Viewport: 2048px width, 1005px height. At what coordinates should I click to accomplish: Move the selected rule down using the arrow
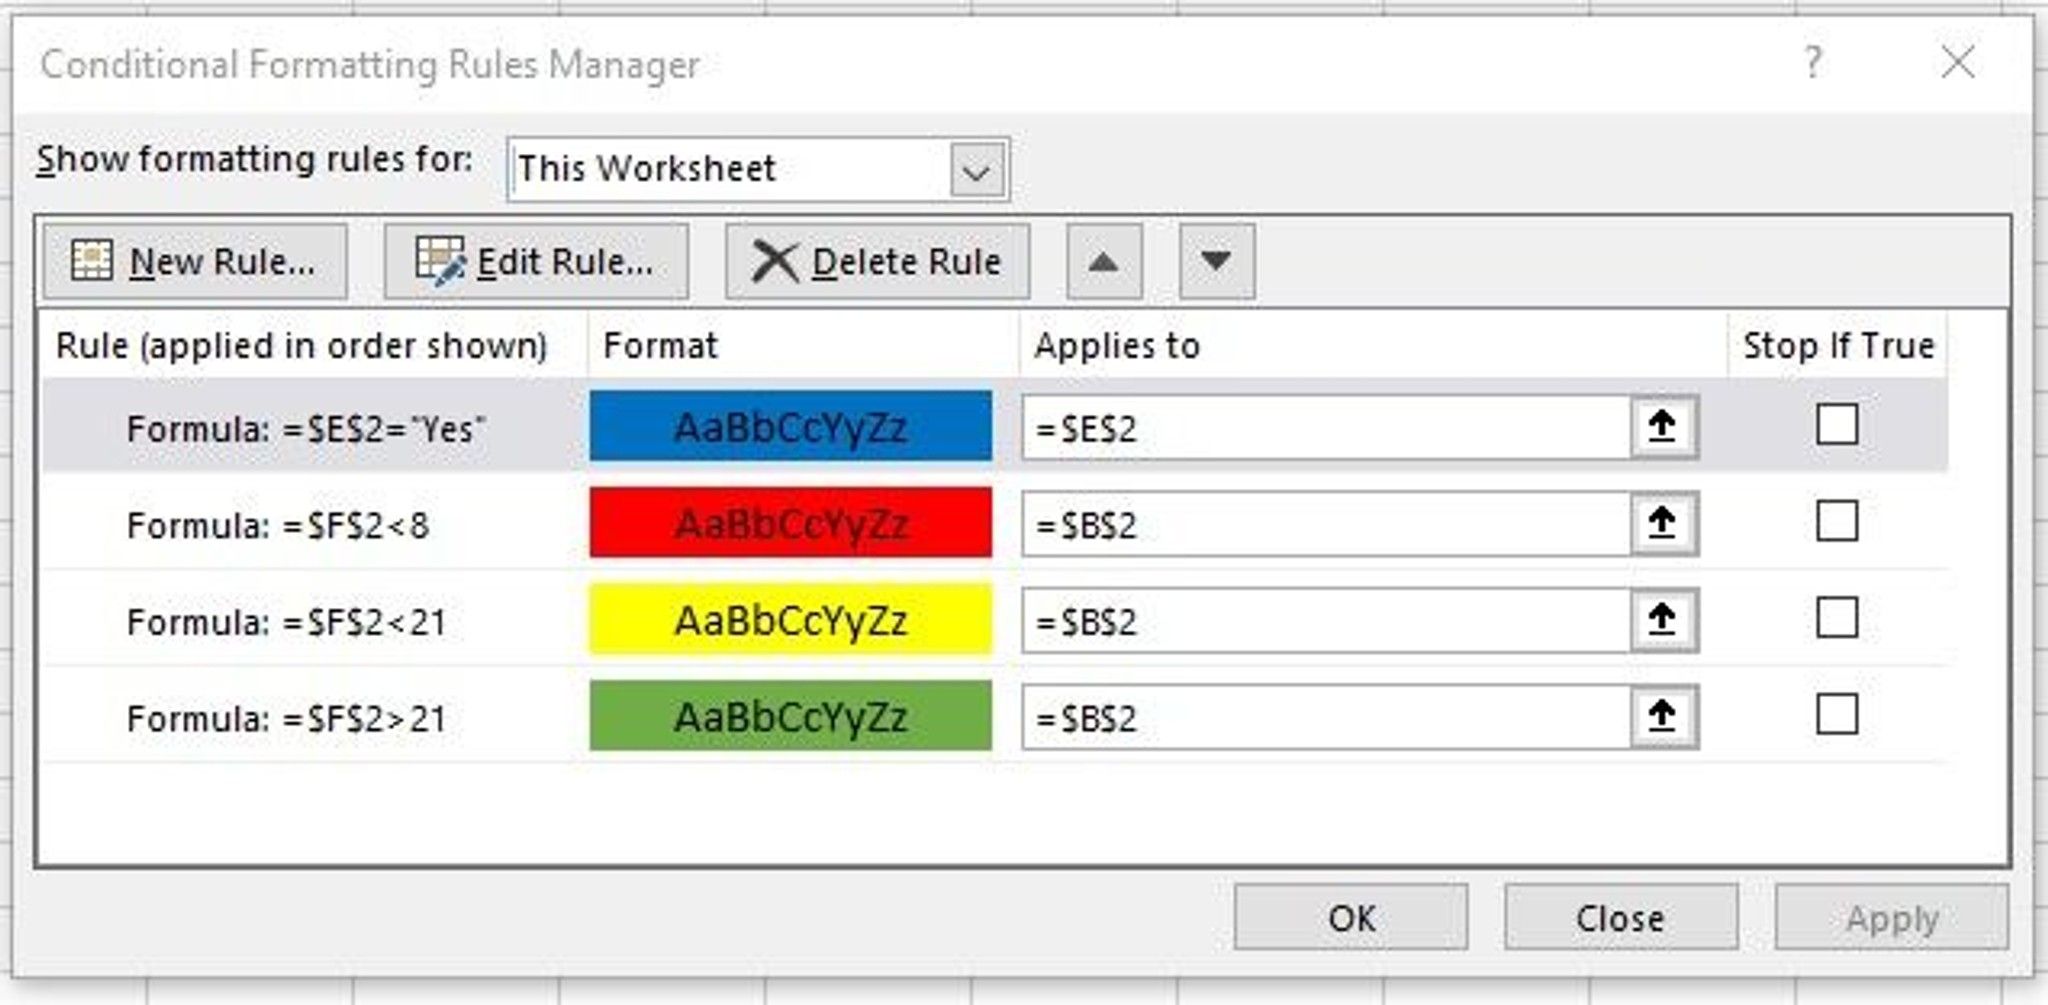coord(1214,261)
